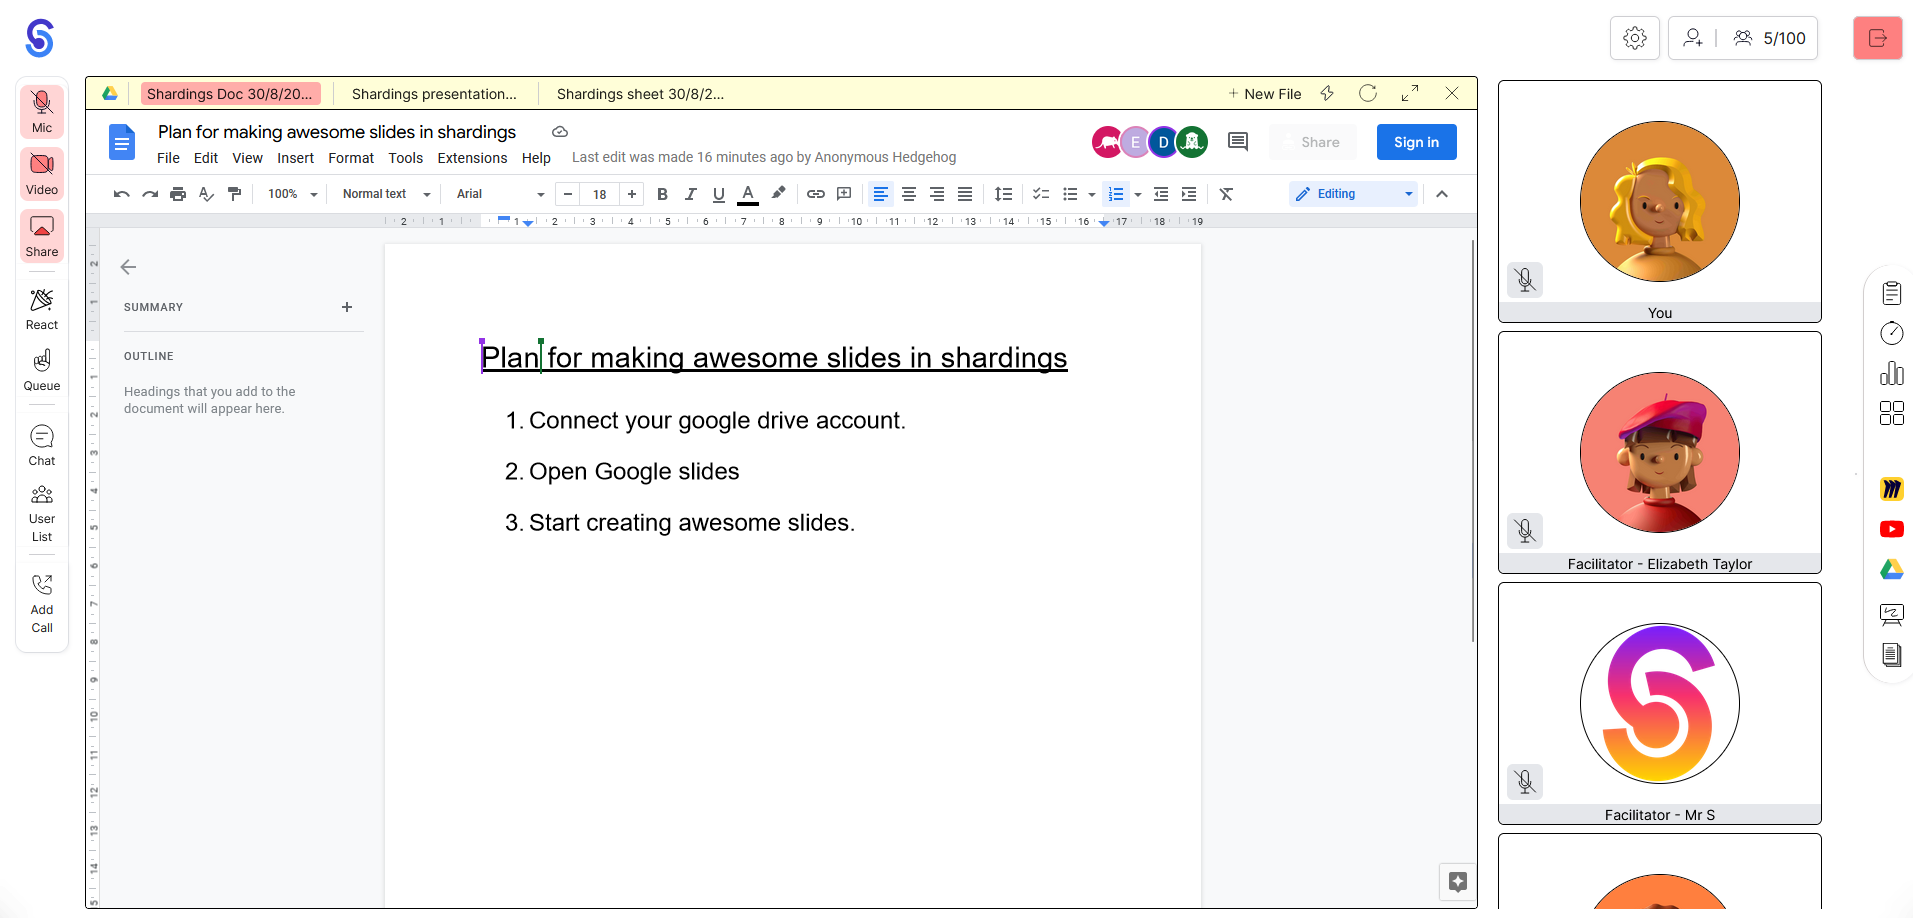Click the spell check icon
Screen dimensions: 1913x918
206,194
